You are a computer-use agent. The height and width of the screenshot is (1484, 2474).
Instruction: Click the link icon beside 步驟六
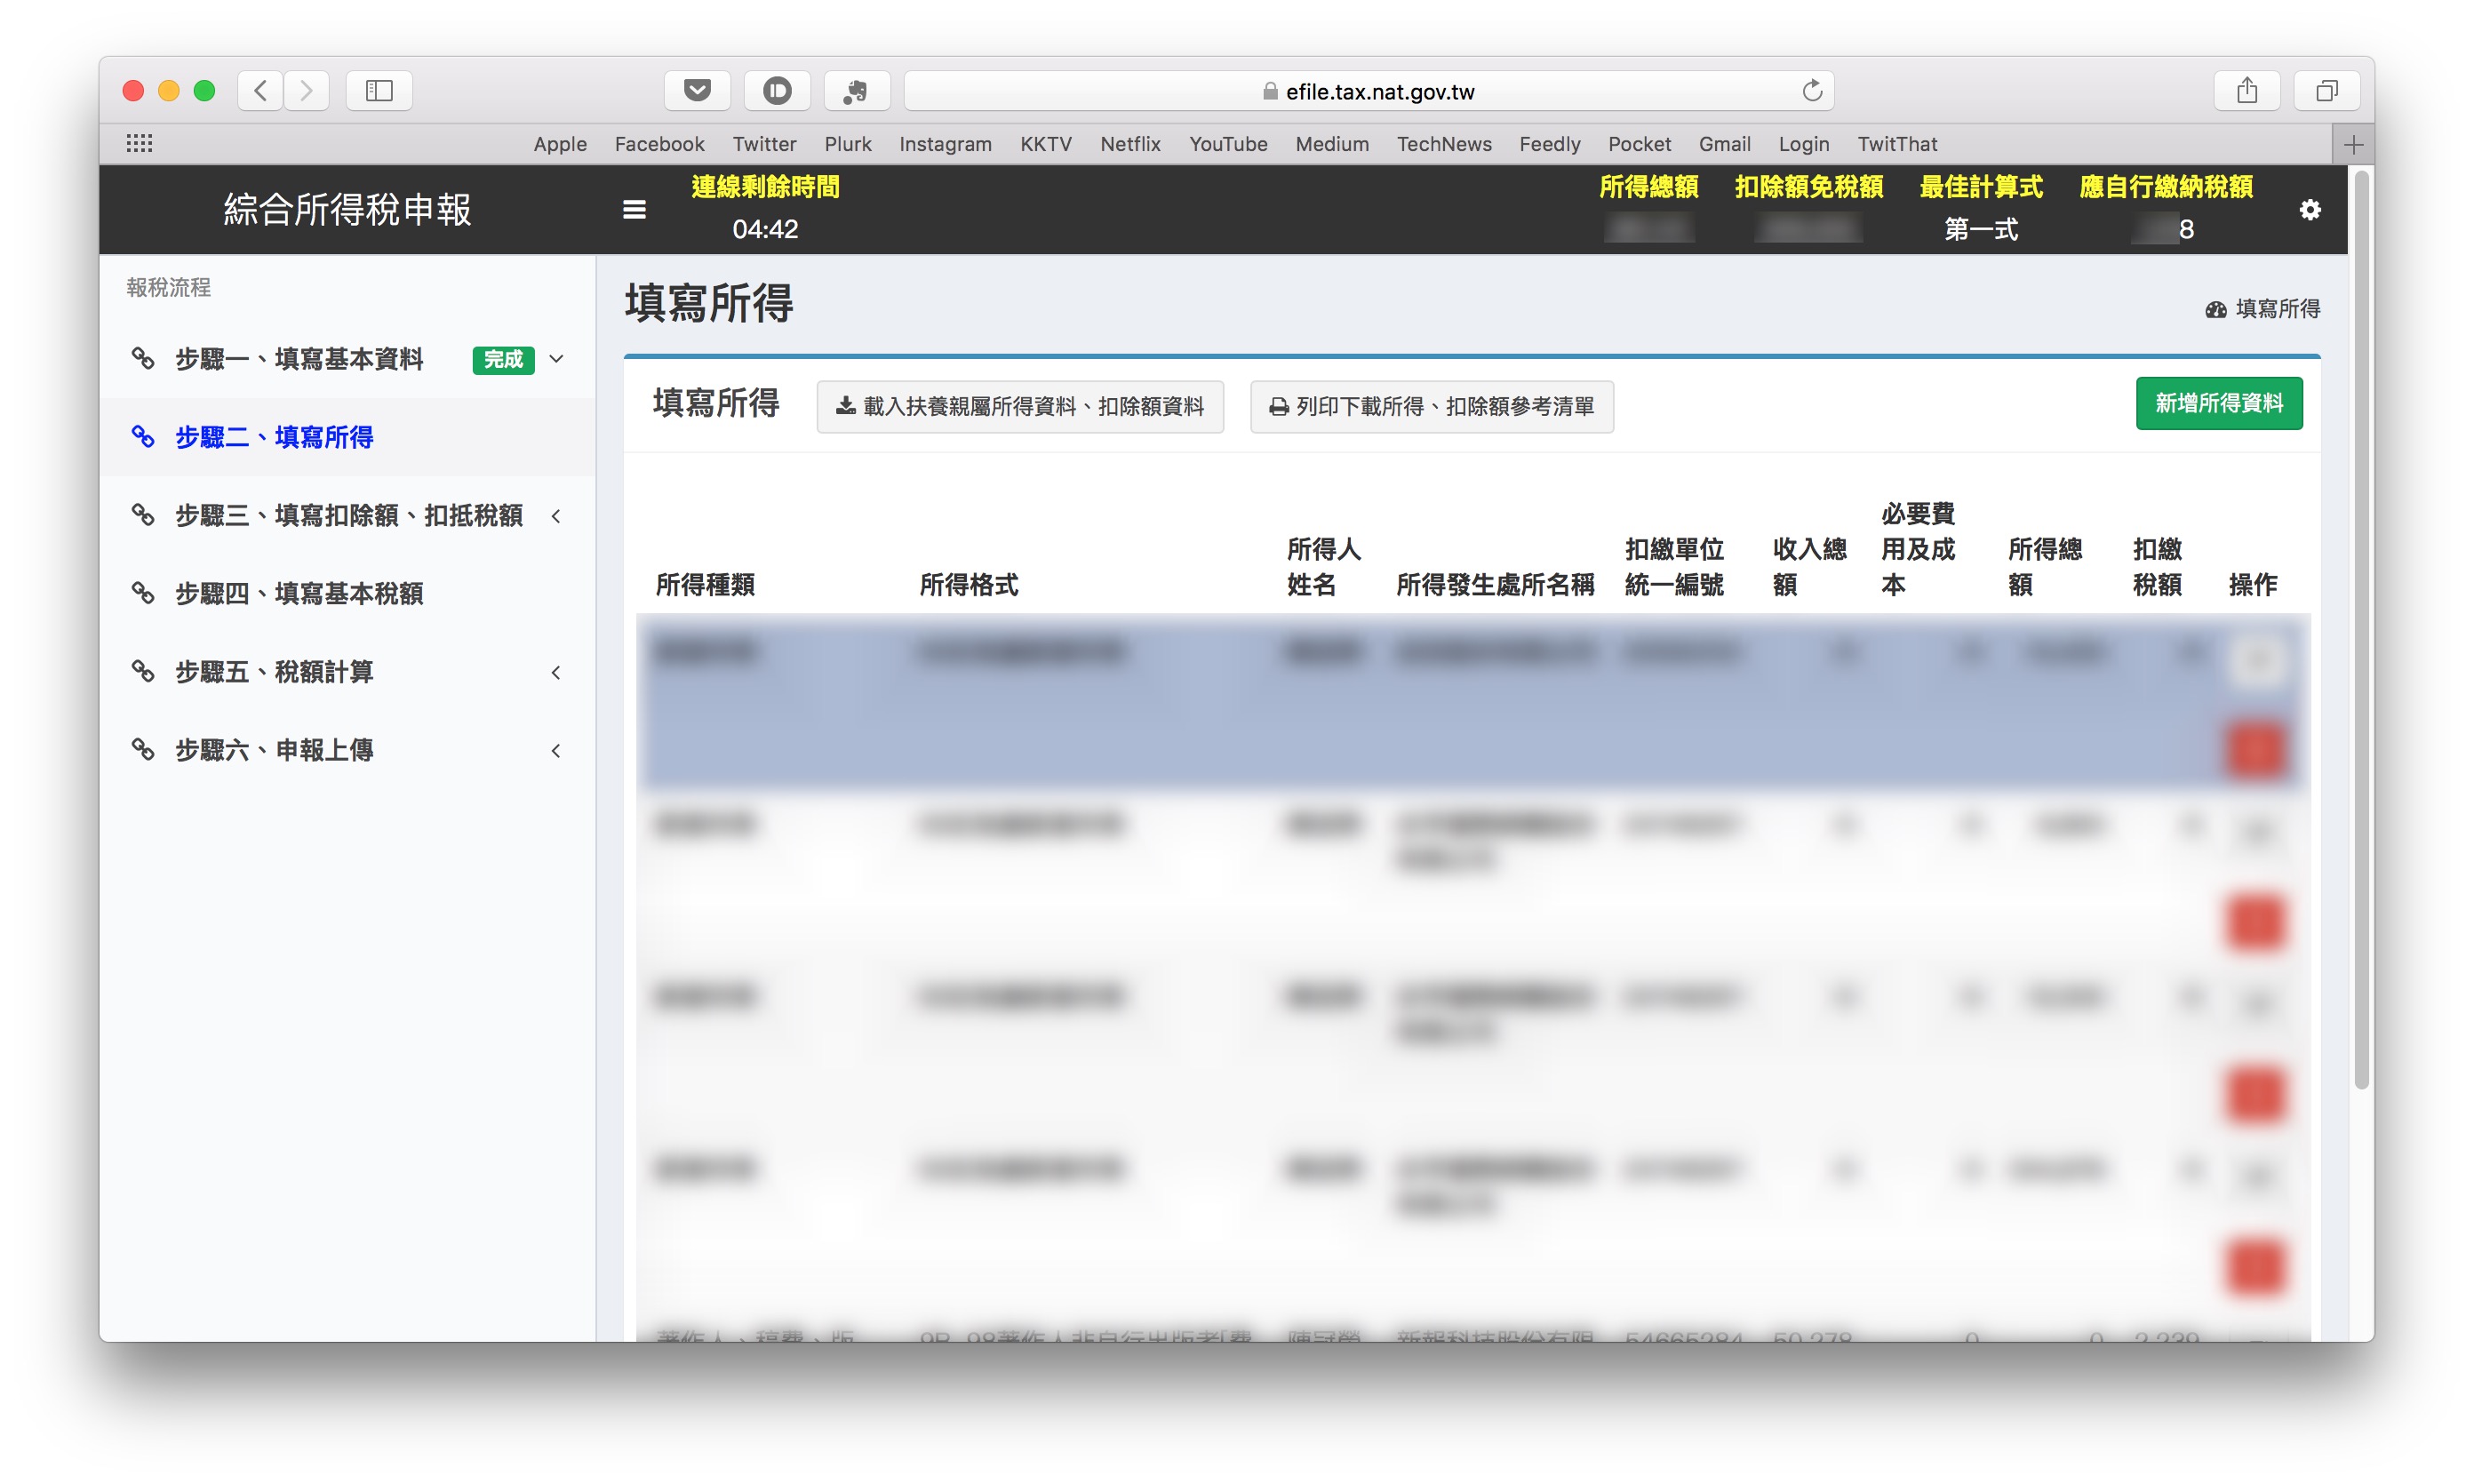tap(143, 749)
